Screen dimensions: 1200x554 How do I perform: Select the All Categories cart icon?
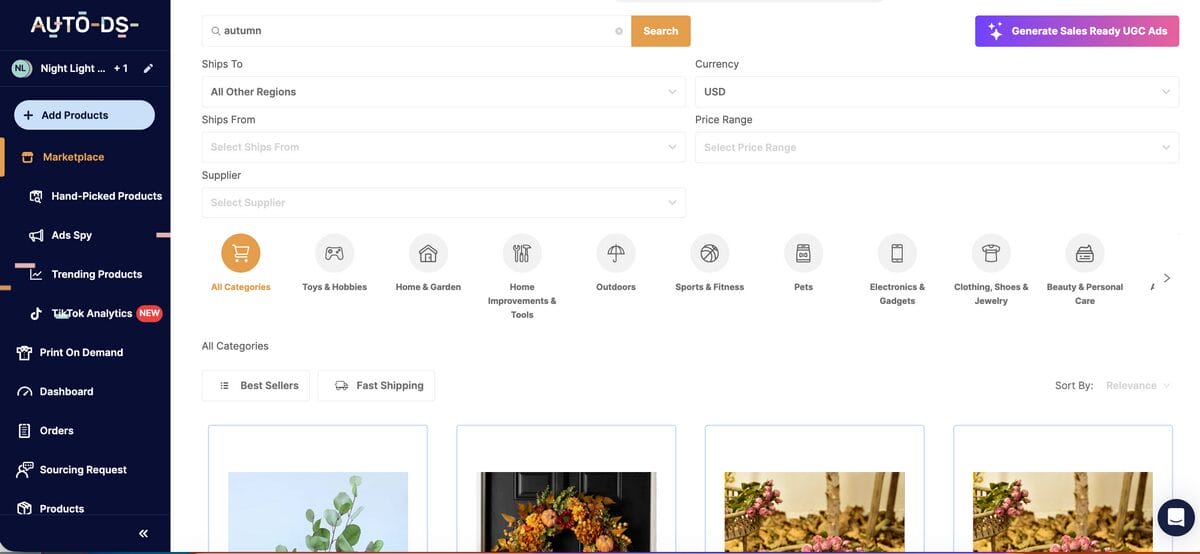click(x=240, y=253)
